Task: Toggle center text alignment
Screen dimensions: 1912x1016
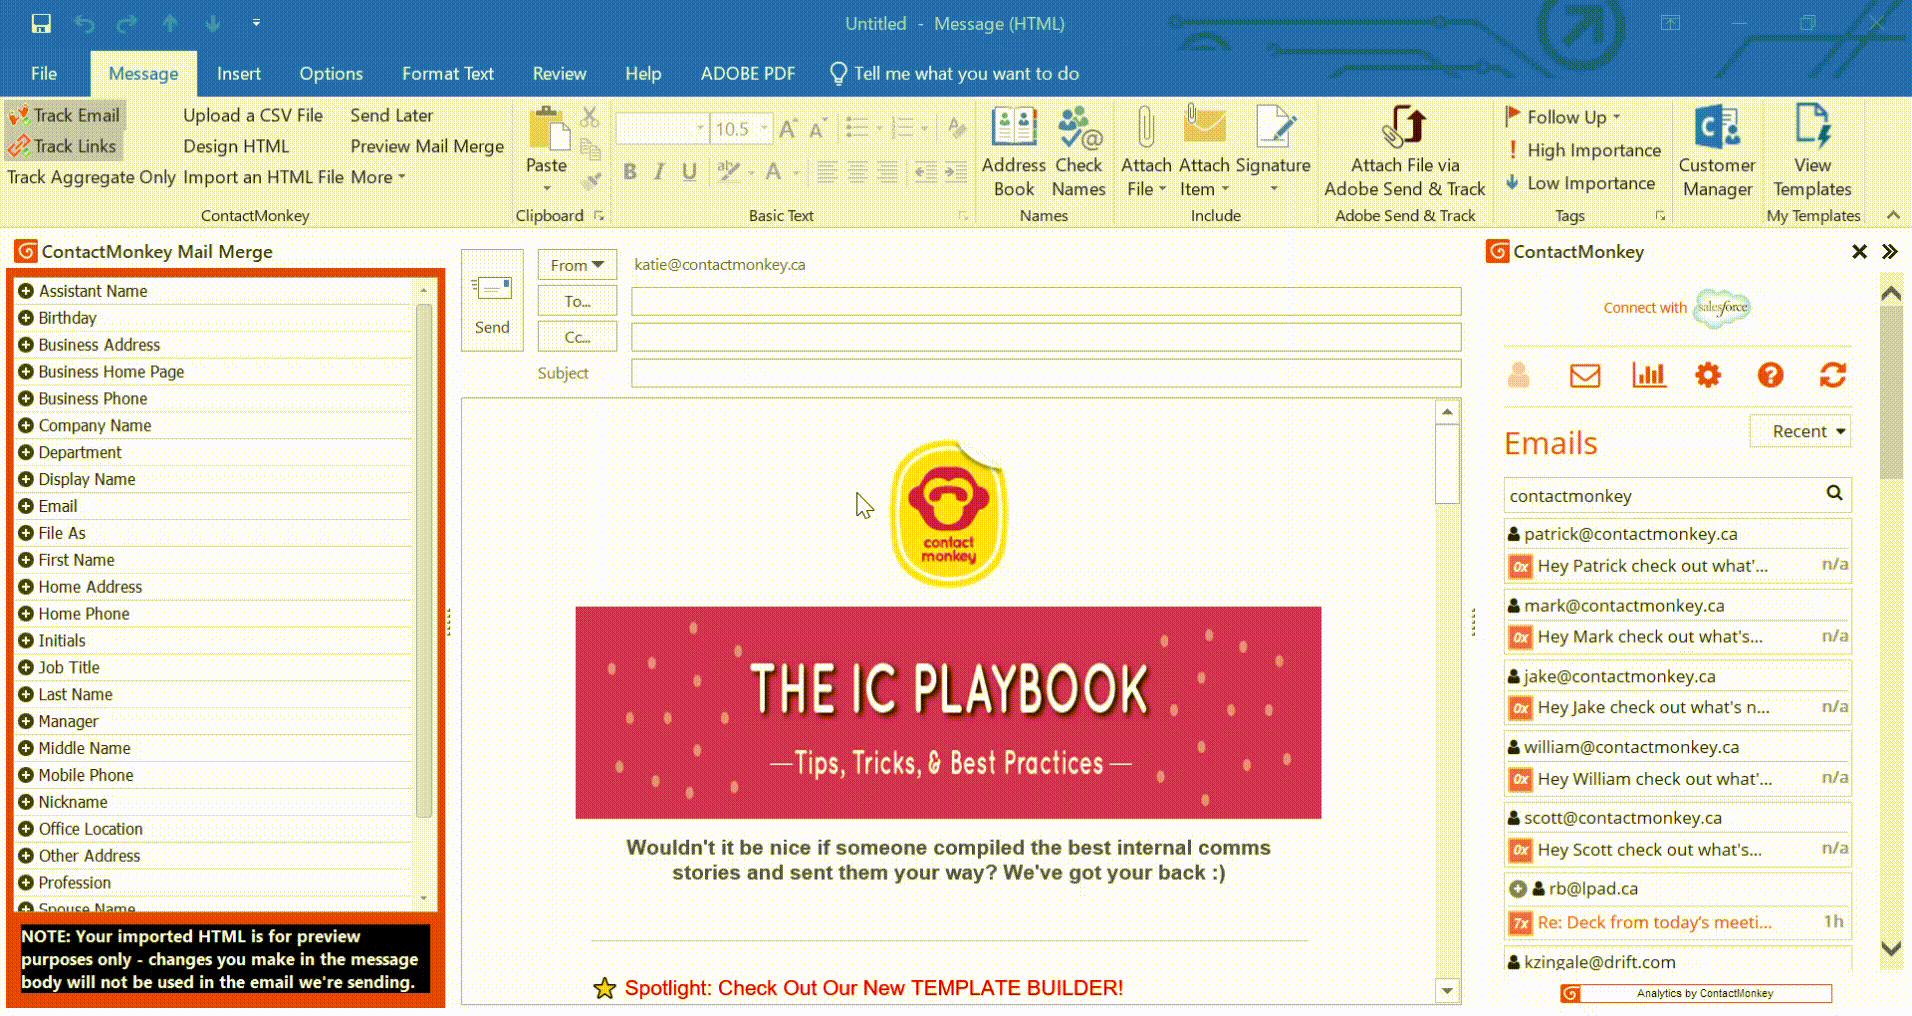Action: coord(857,172)
